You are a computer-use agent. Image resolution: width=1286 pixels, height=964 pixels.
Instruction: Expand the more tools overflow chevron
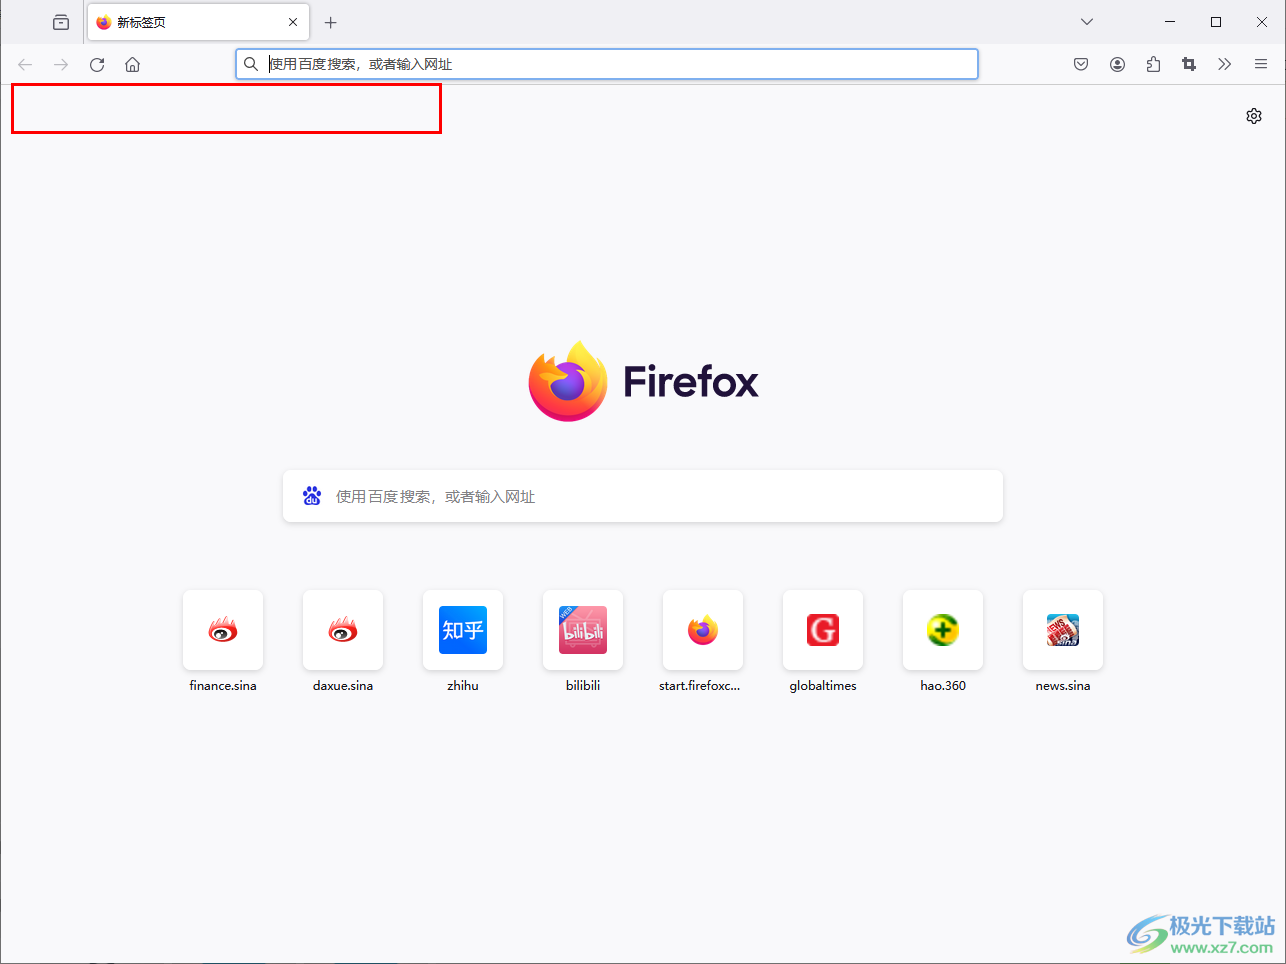pyautogui.click(x=1225, y=64)
